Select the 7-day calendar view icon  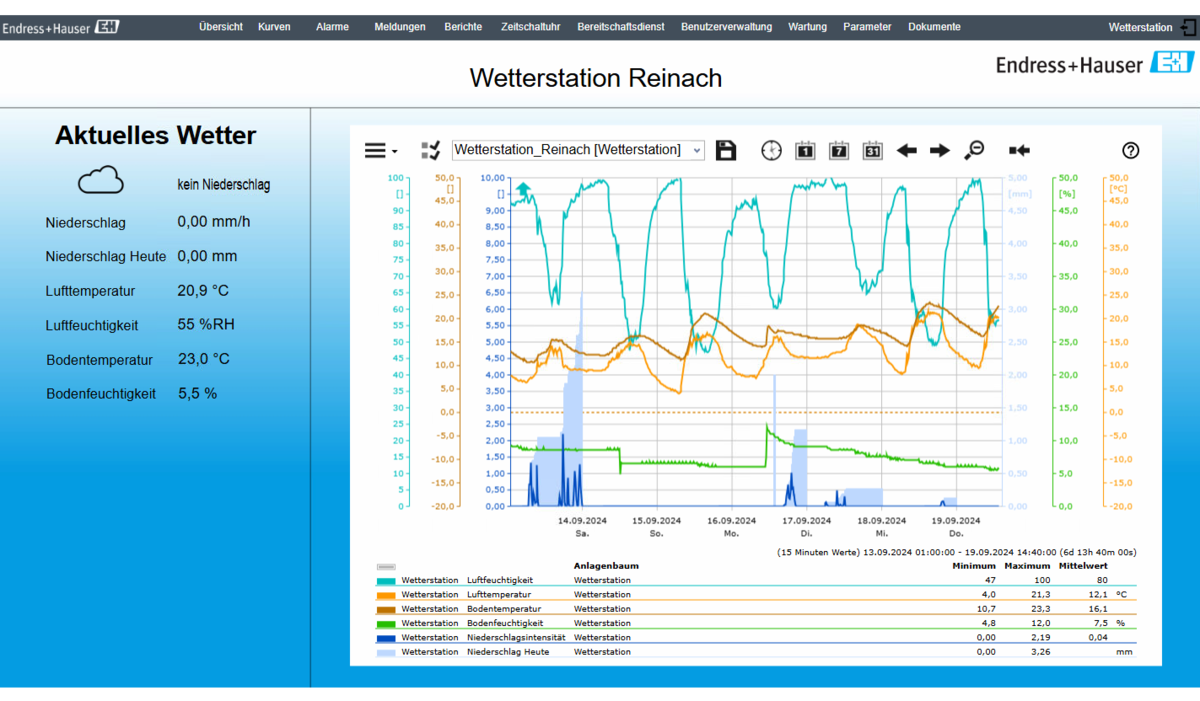coord(839,150)
